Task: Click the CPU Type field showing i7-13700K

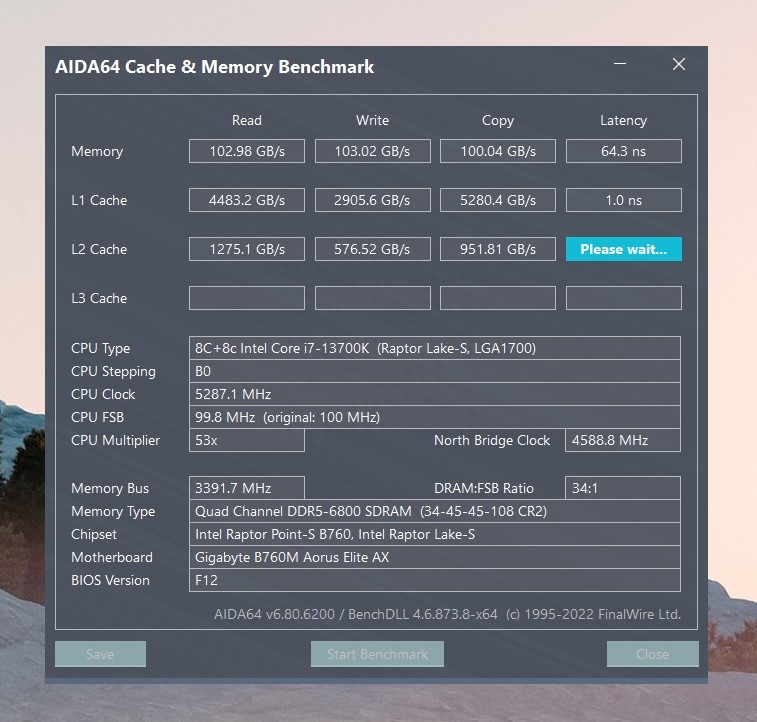Action: pyautogui.click(x=435, y=348)
